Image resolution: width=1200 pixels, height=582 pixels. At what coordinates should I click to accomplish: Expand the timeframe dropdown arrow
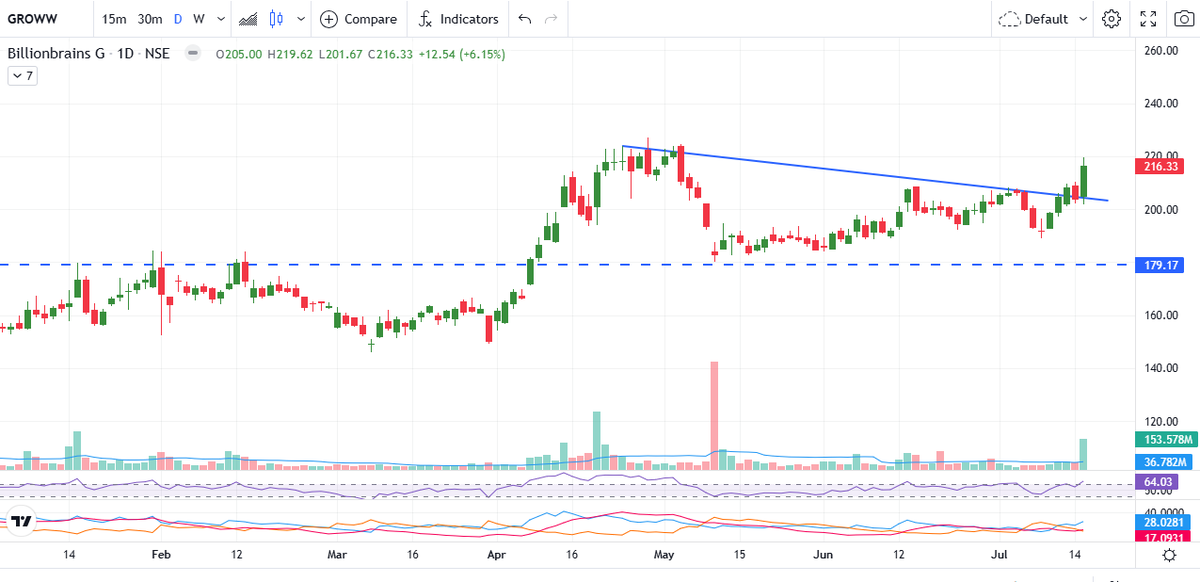click(221, 19)
